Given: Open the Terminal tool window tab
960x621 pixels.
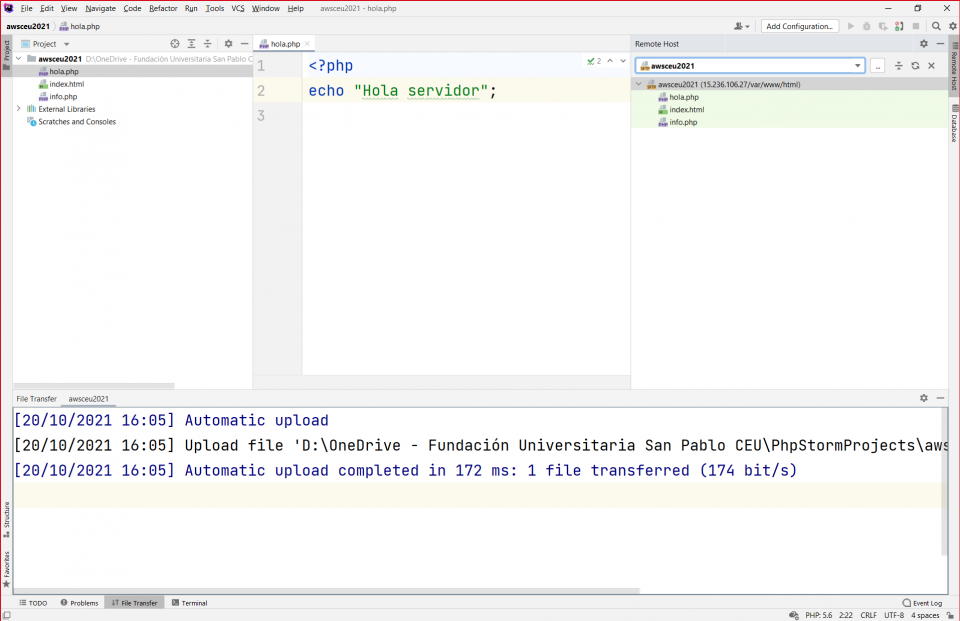Looking at the screenshot, I should pos(189,603).
